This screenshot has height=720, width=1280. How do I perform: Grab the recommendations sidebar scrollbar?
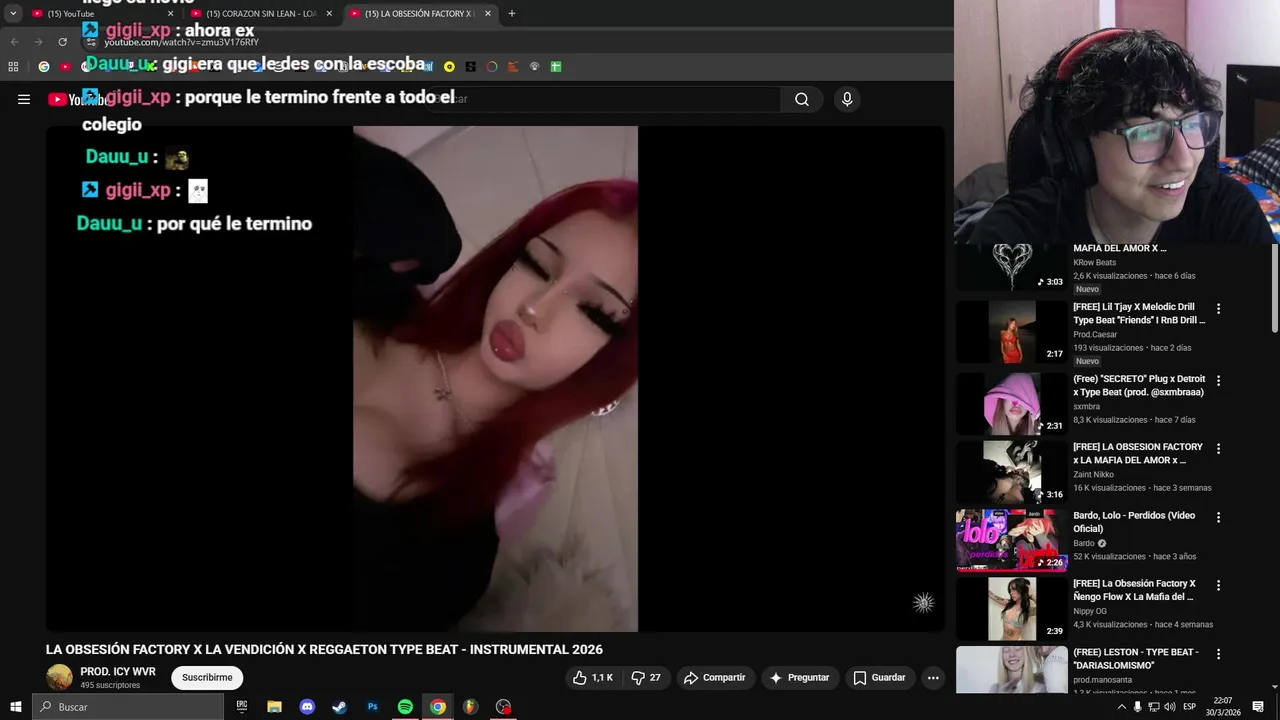pos(1274,288)
